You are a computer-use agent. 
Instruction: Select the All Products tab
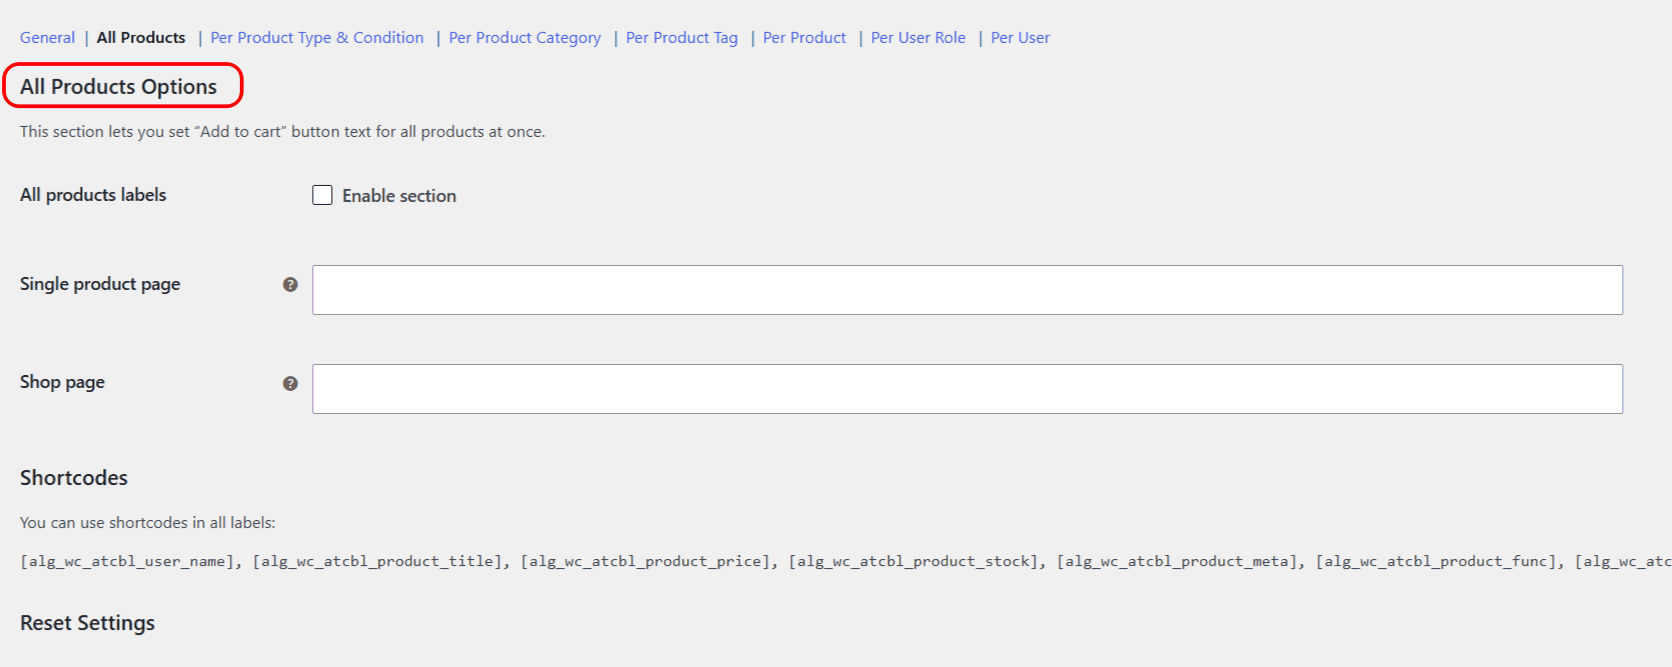(141, 38)
